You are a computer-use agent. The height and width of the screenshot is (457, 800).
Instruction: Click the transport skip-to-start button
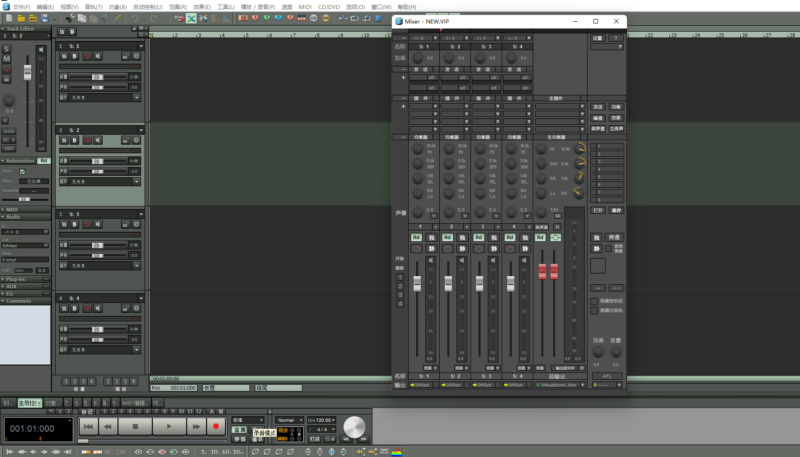[88, 426]
